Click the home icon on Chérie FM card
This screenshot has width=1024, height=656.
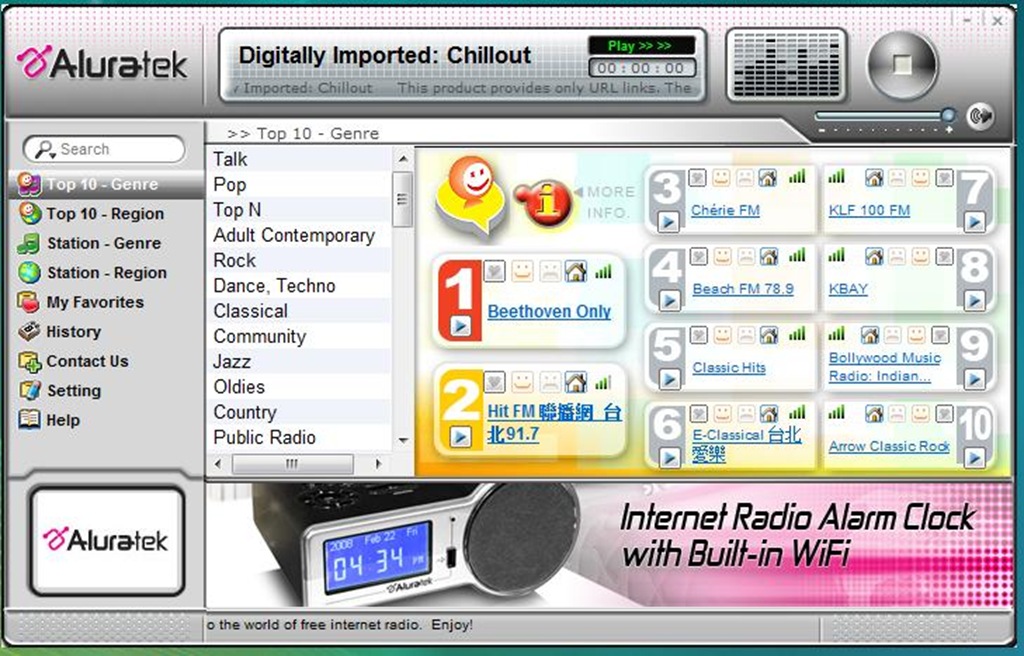[767, 178]
